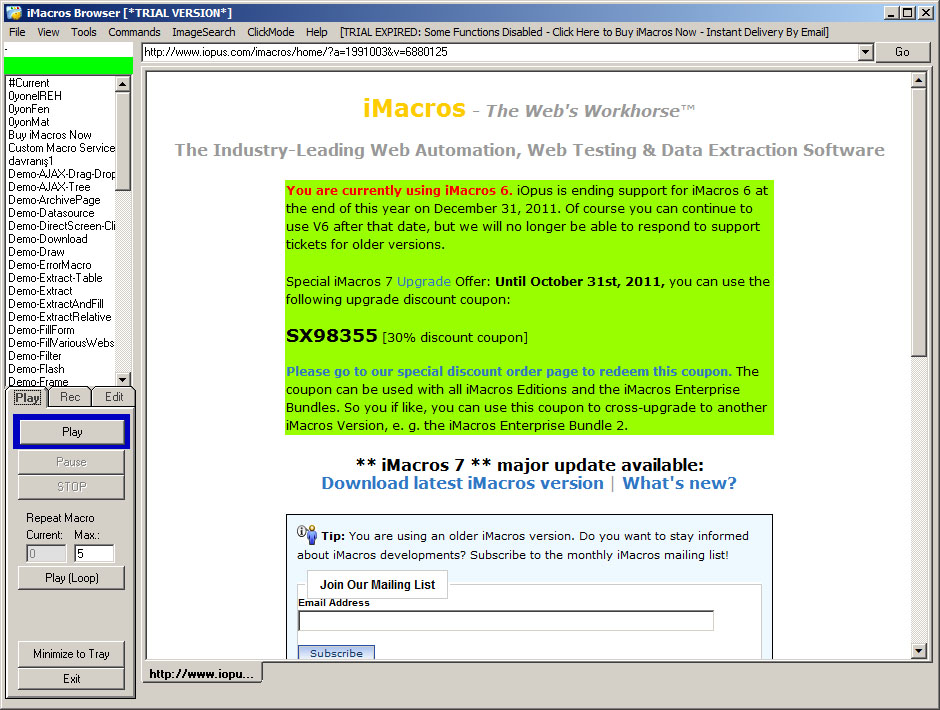Click the STOP button

click(x=72, y=487)
